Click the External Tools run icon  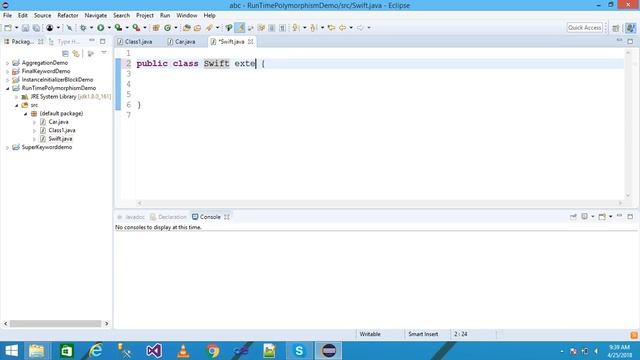tap(136, 28)
